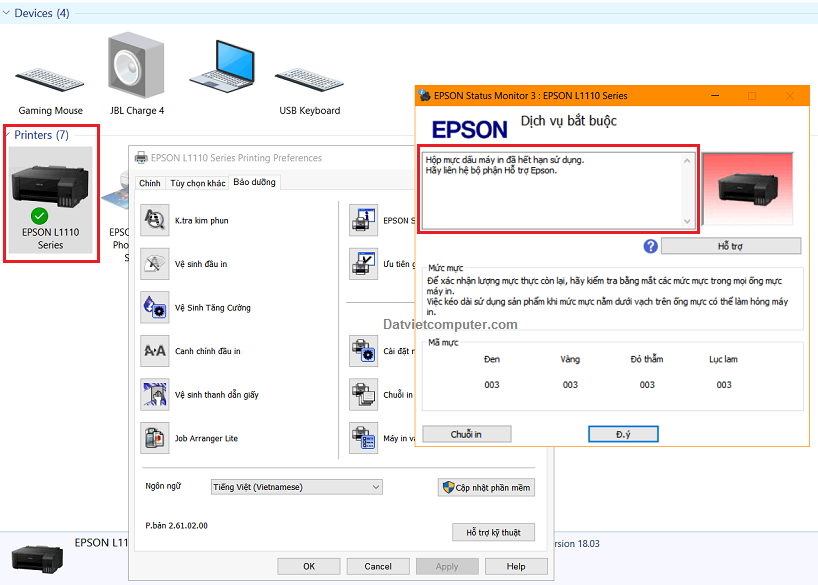The width and height of the screenshot is (818, 585).
Task: Click the Status Monitor title bar printer icon
Action: (x=425, y=95)
